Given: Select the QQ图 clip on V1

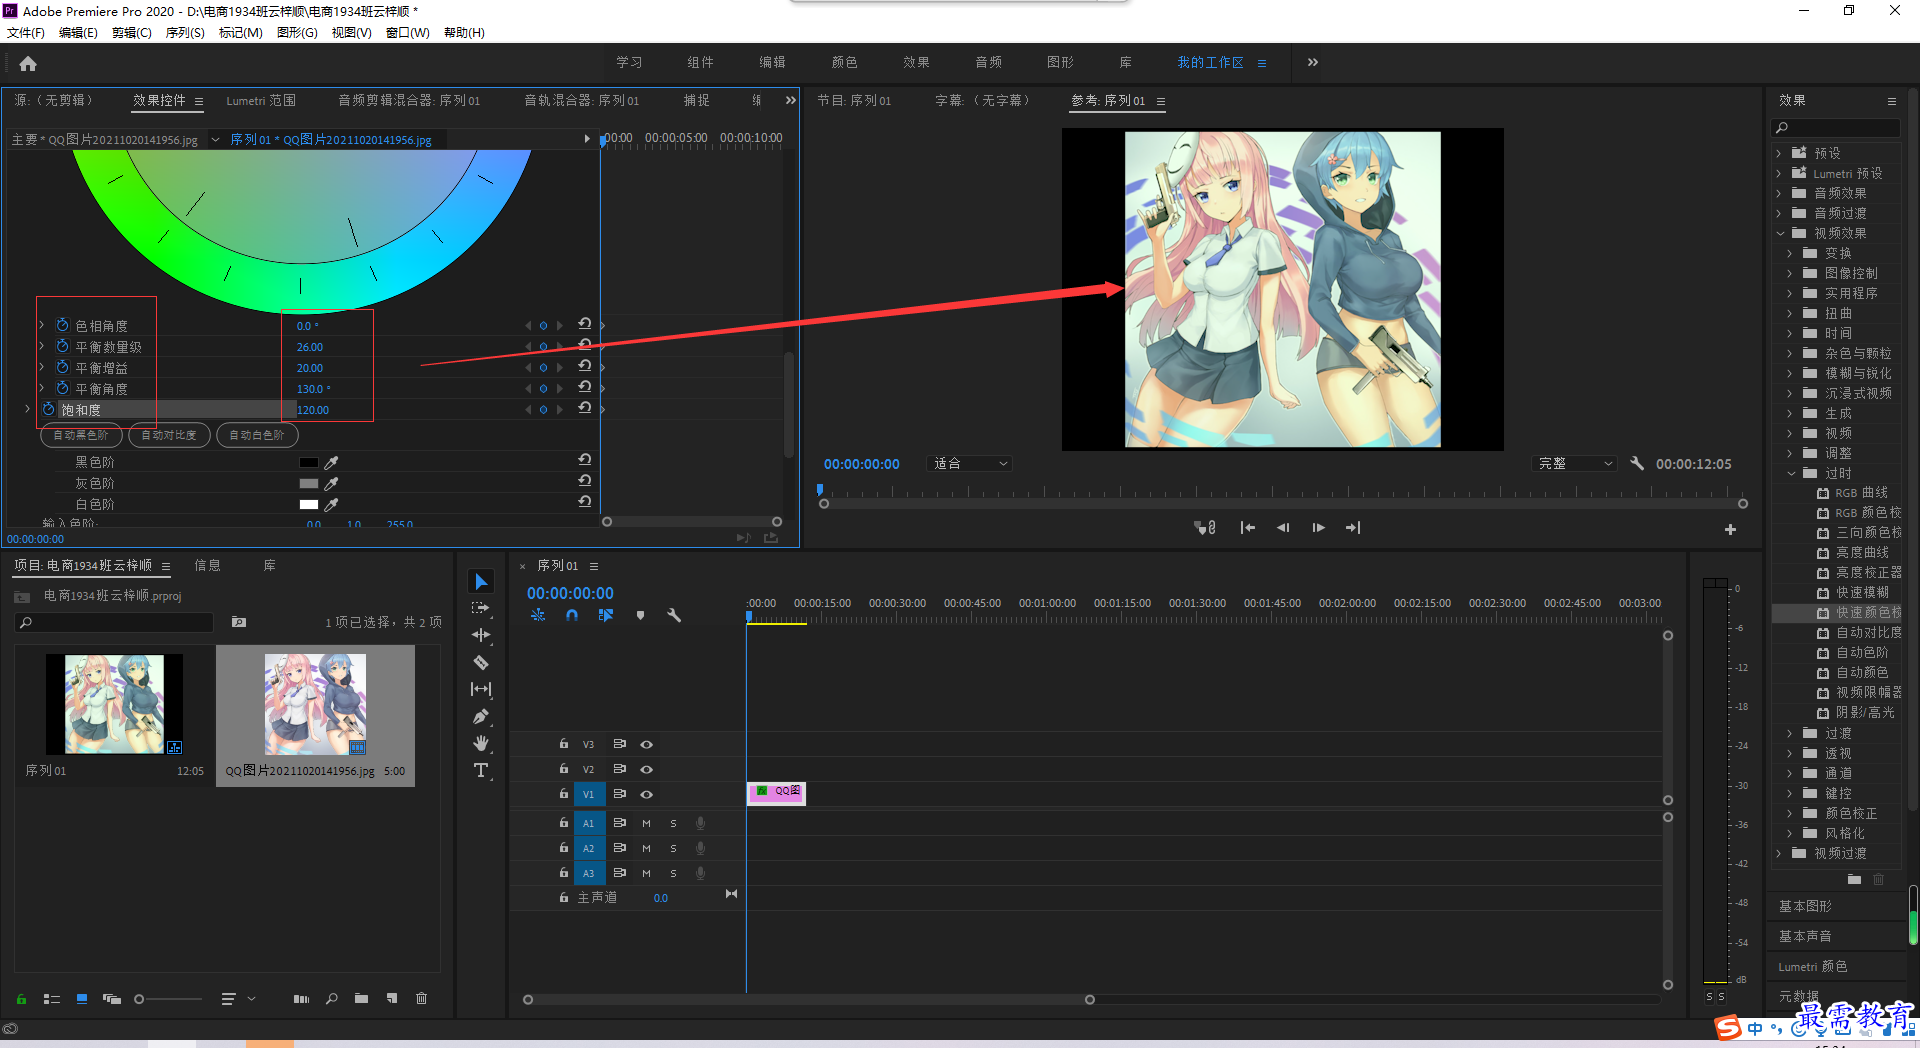Looking at the screenshot, I should [x=776, y=793].
